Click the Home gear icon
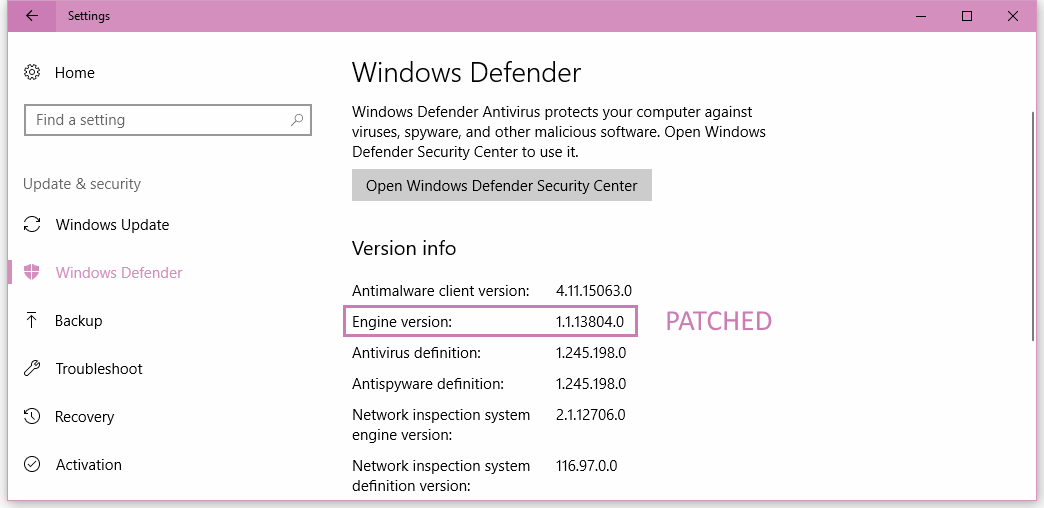 (x=32, y=73)
